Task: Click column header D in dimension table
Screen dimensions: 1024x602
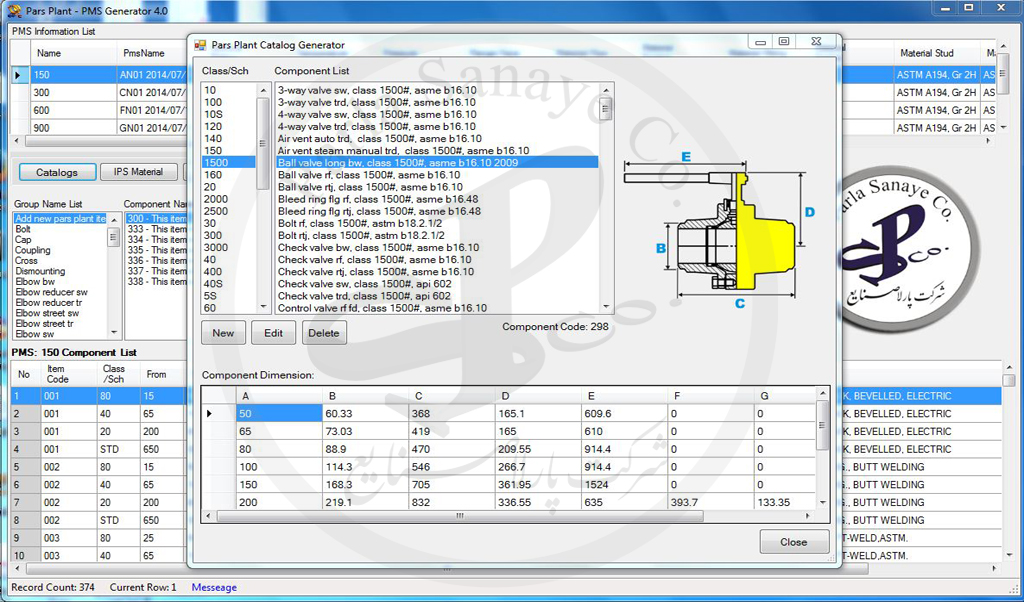Action: coord(538,396)
